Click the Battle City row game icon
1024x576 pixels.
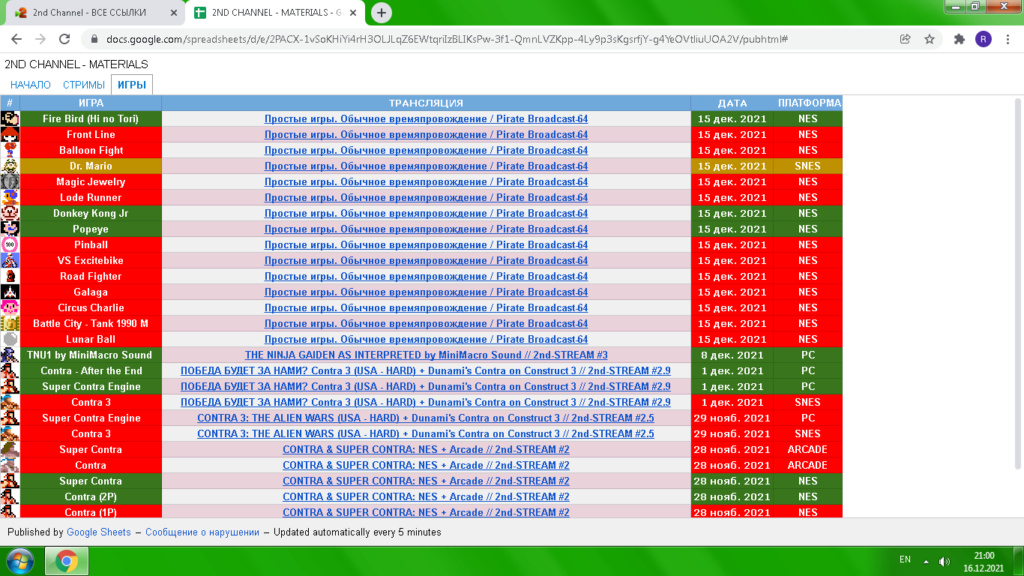pos(10,323)
